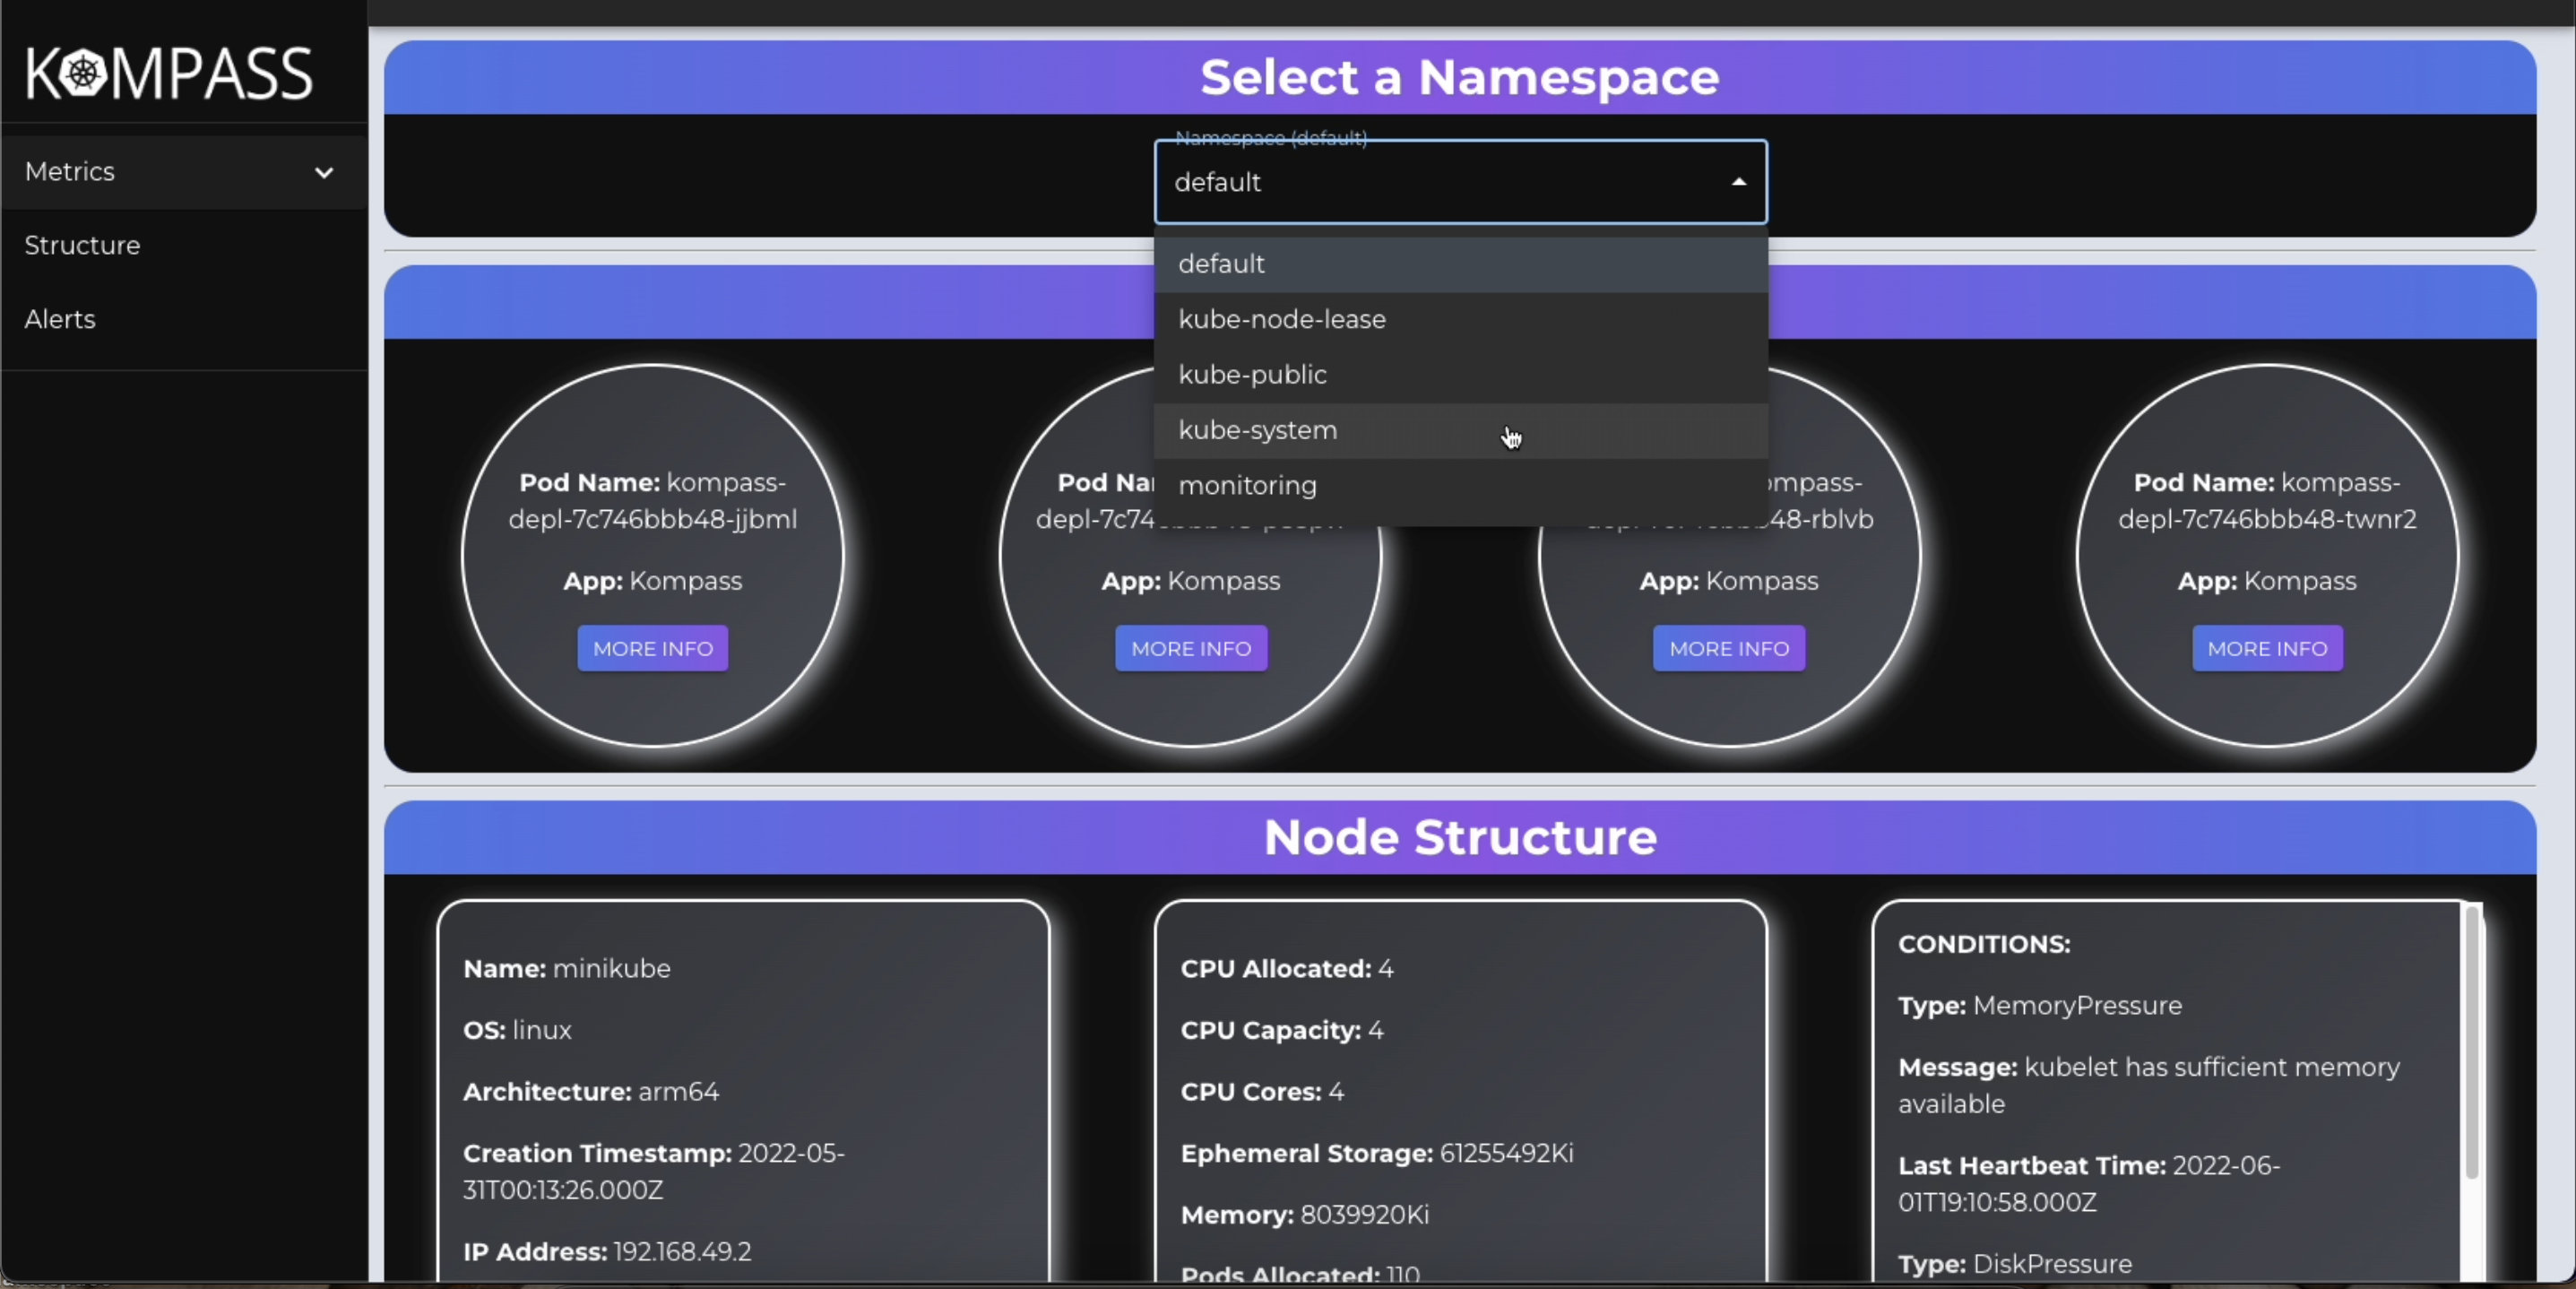Expand the Metrics chevron in the sidebar
Screen dimensions: 2576x1289
[324, 172]
